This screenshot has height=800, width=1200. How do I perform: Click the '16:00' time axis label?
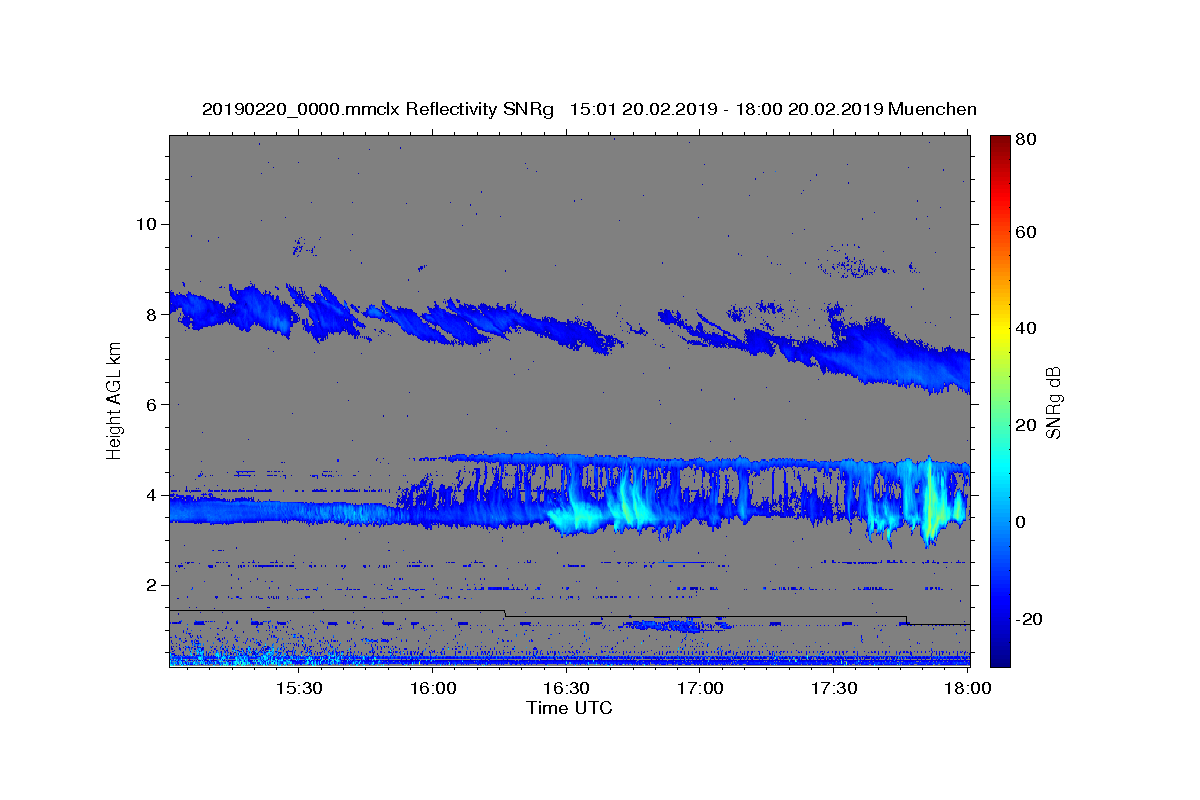[x=432, y=689]
